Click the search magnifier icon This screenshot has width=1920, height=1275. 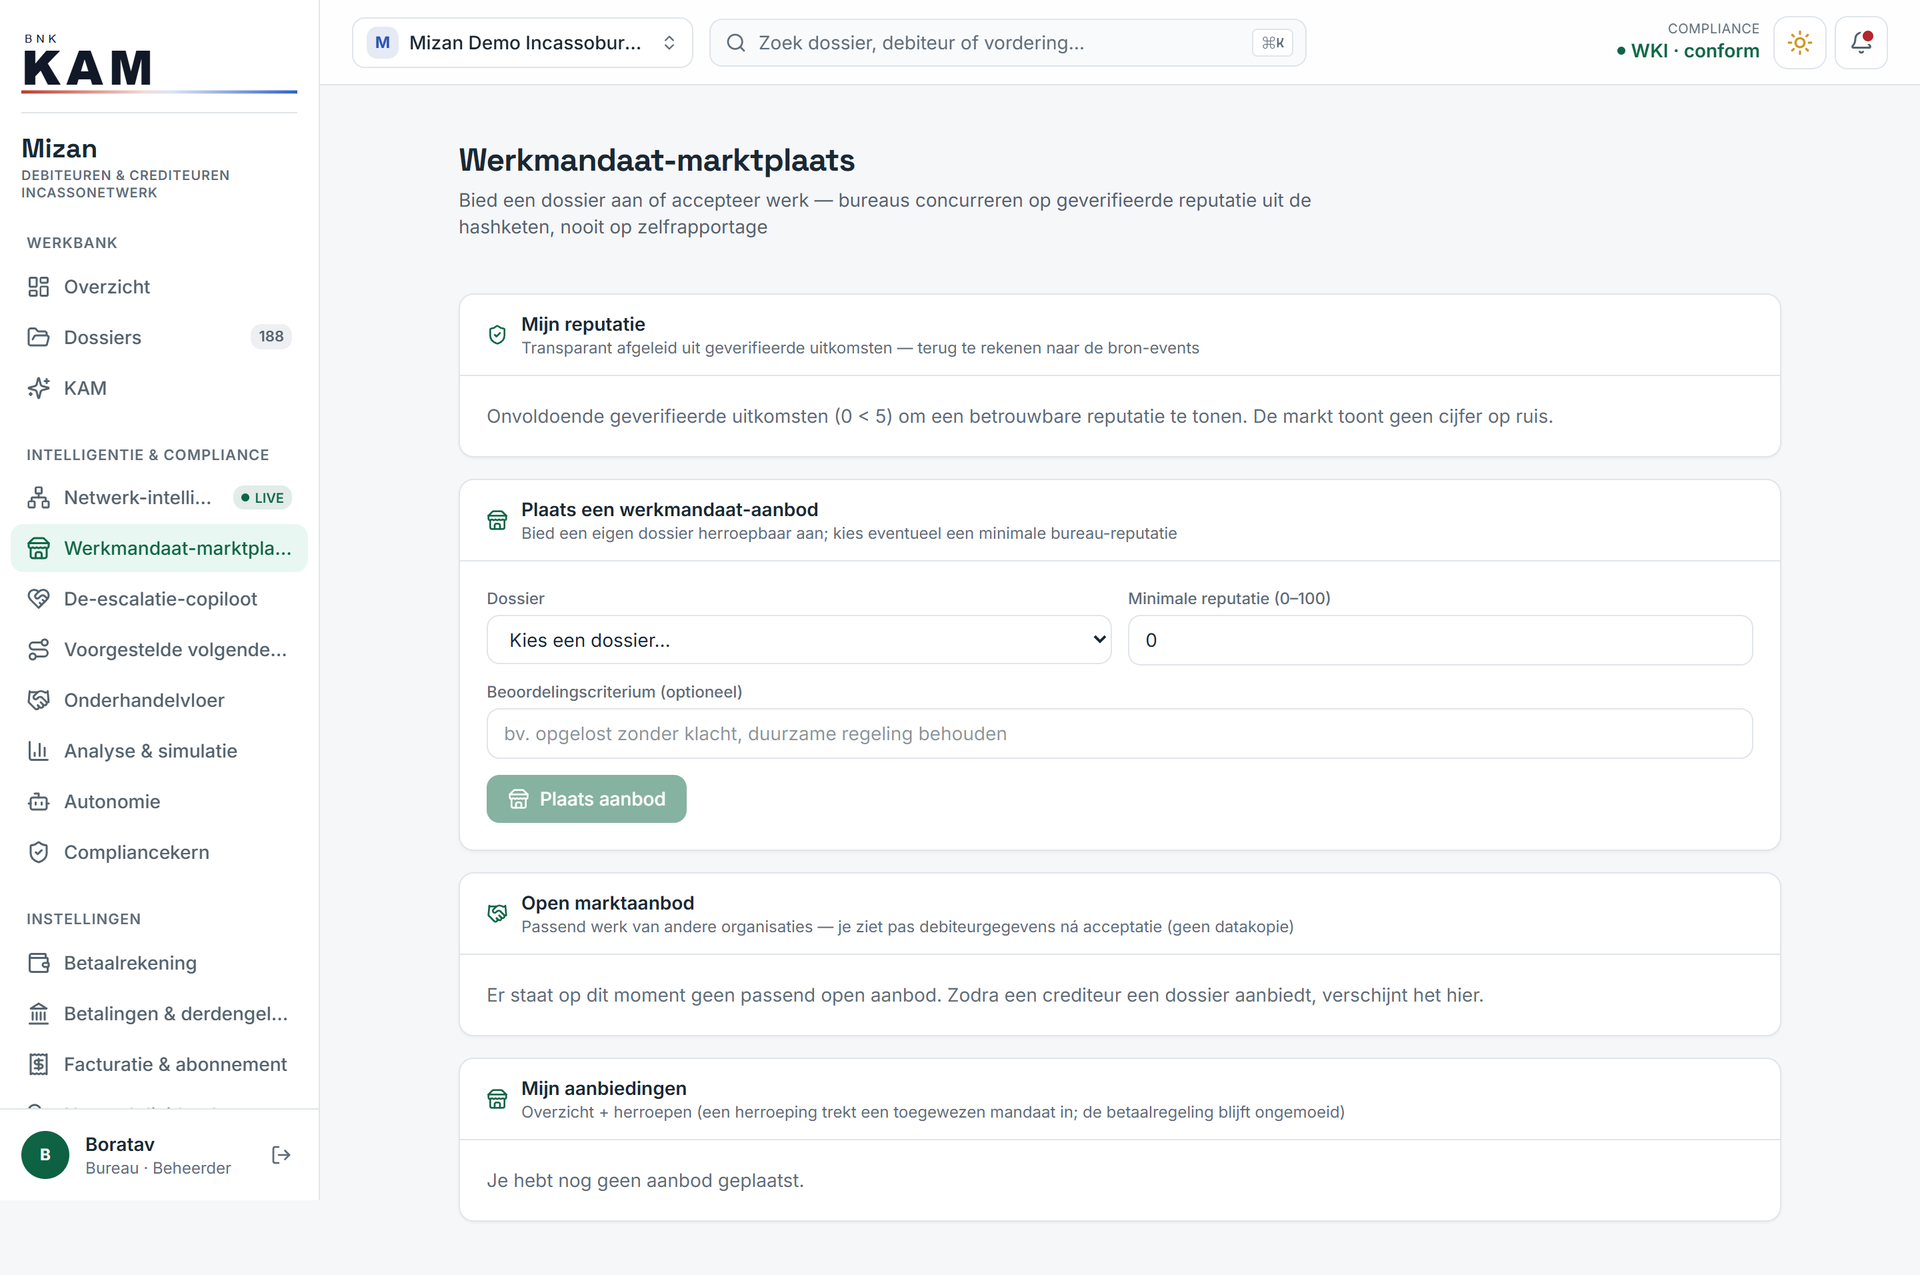click(x=736, y=43)
